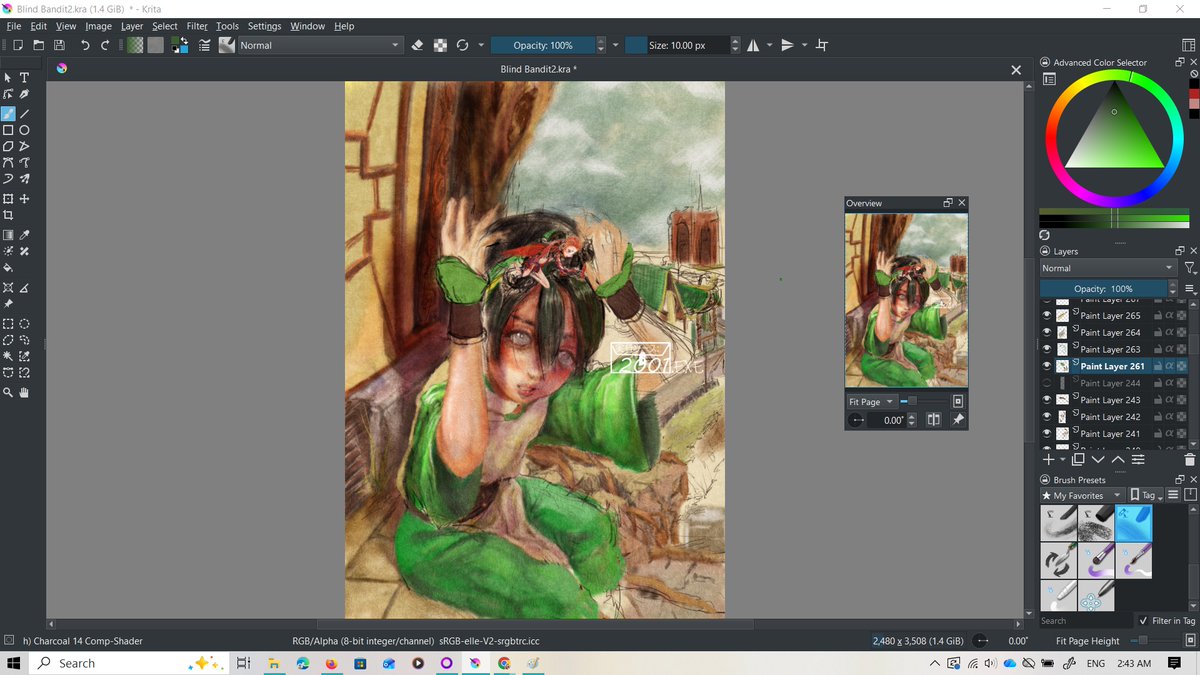Click the layer Opacity 100% slider
This screenshot has width=1200, height=675.
pos(1103,289)
